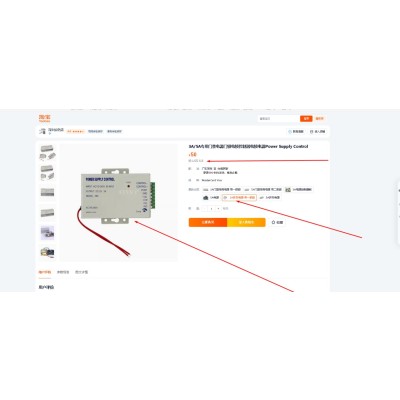This screenshot has height=400, width=400.
Task: Click the orange search button in header
Action: (x=306, y=118)
